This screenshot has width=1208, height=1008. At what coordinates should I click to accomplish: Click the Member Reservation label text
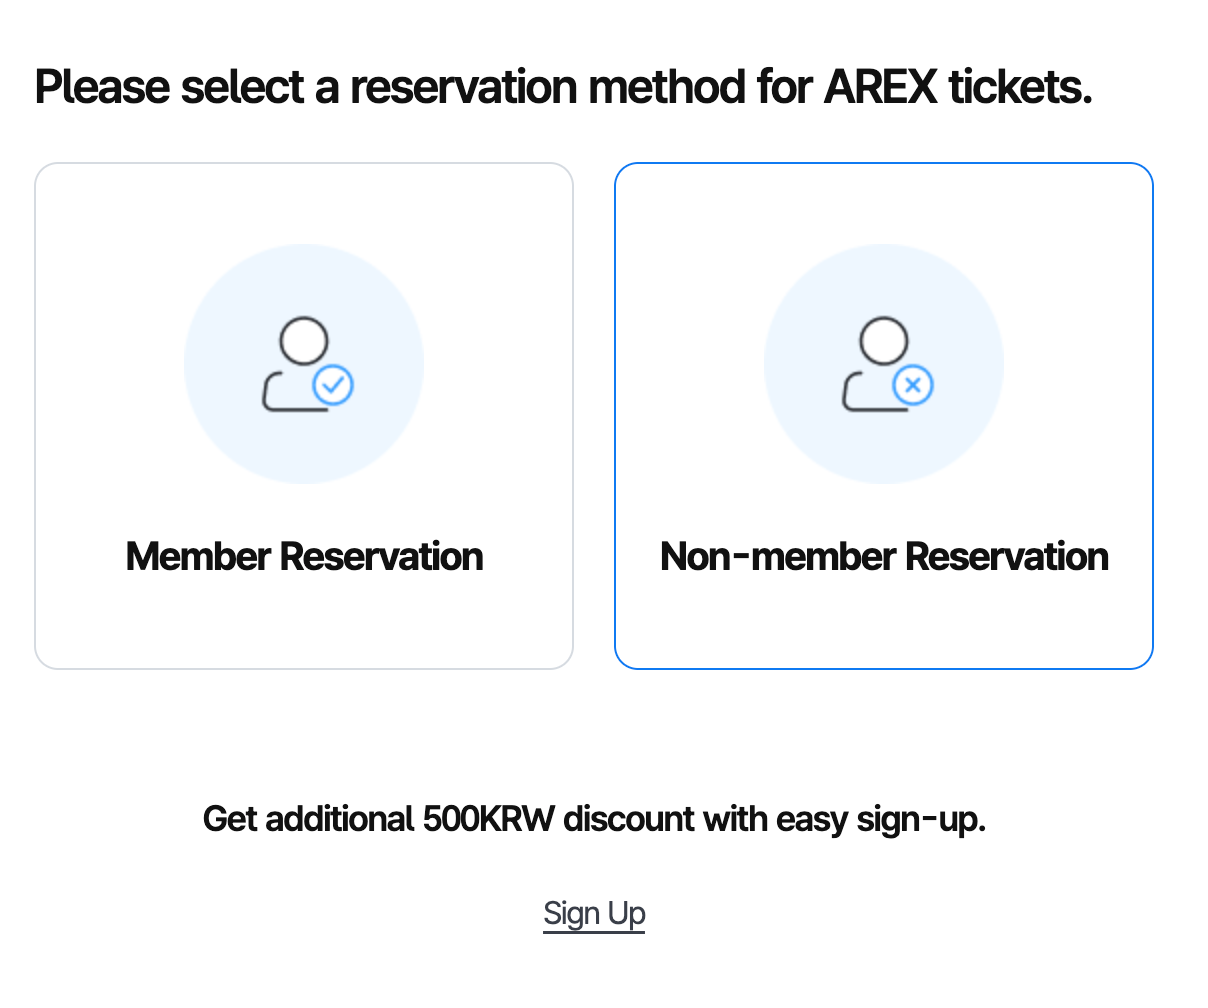304,557
